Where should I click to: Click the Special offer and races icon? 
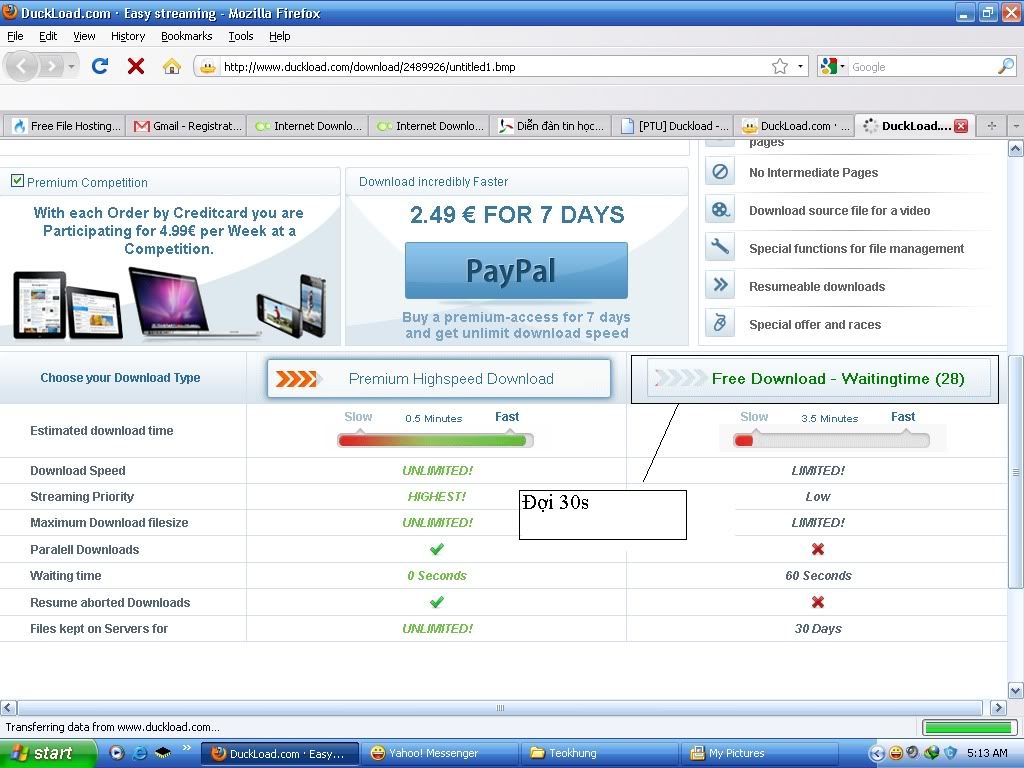[x=720, y=323]
